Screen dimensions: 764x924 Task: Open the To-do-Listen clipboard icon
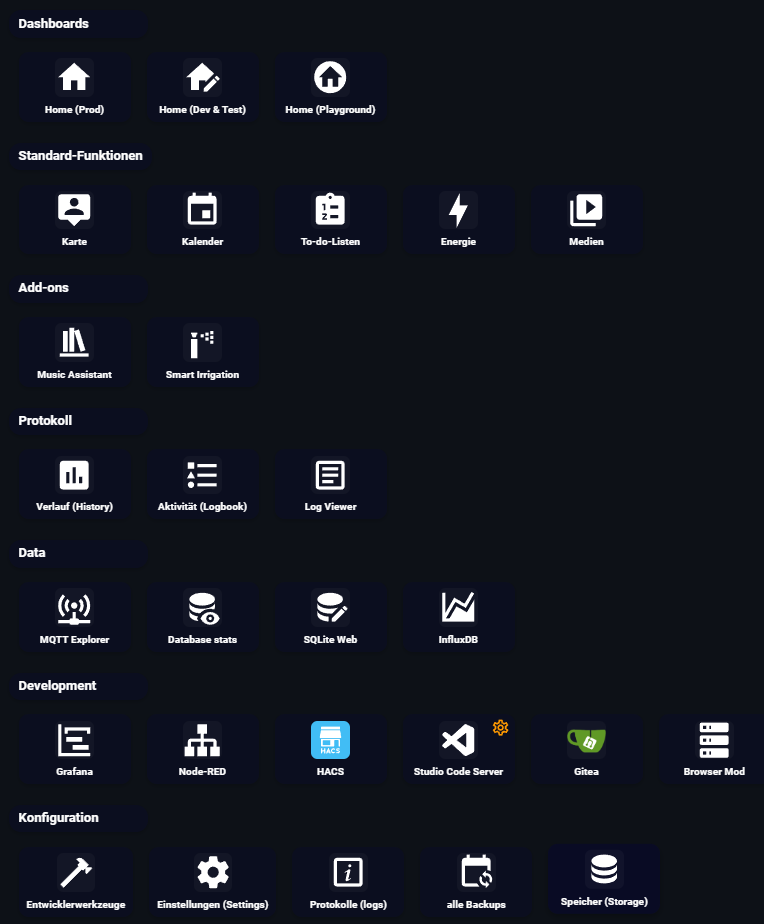click(330, 209)
